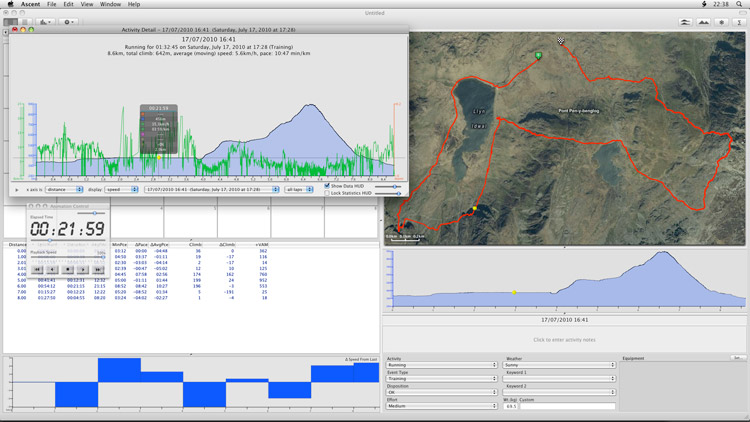Sort table by +VAM column header
This screenshot has width=750, height=422.
point(261,244)
